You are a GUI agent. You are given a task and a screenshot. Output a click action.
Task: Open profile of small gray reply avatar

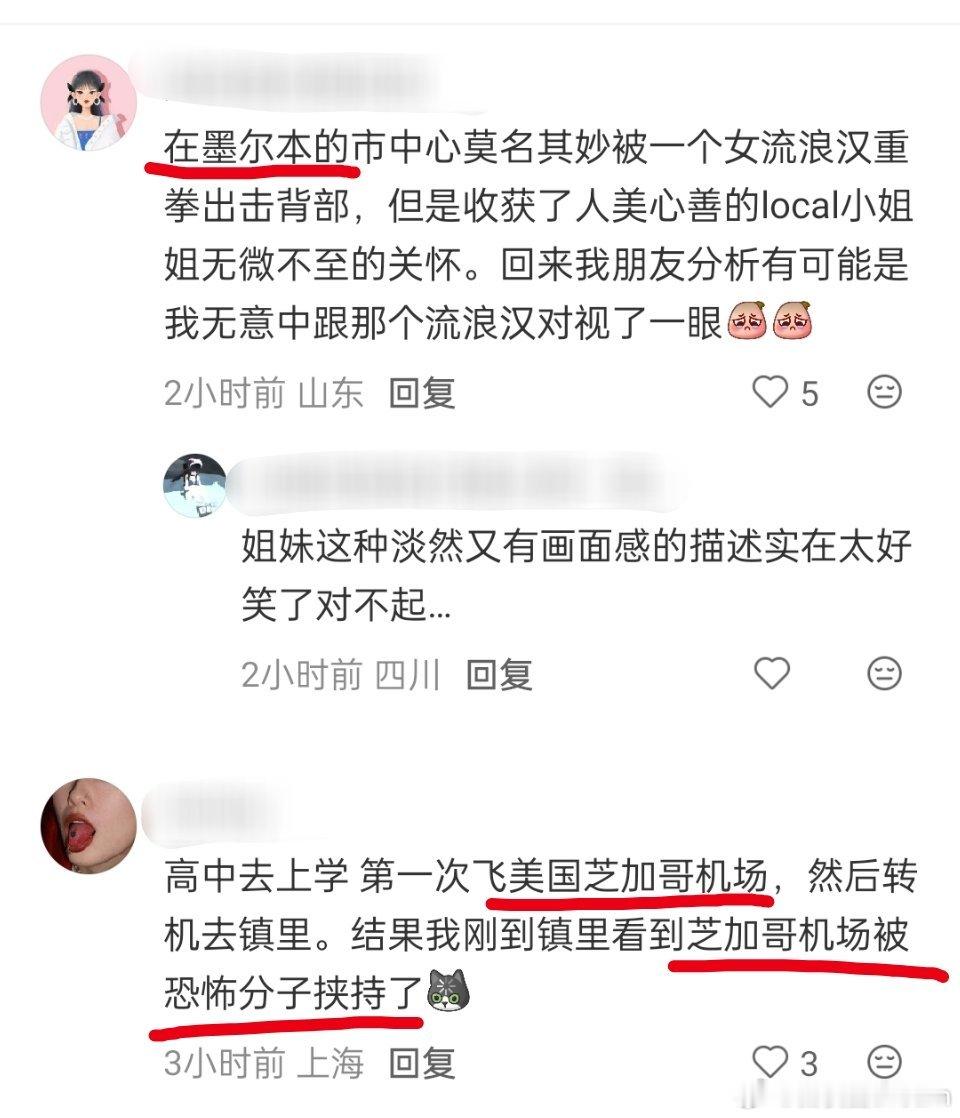pos(195,485)
